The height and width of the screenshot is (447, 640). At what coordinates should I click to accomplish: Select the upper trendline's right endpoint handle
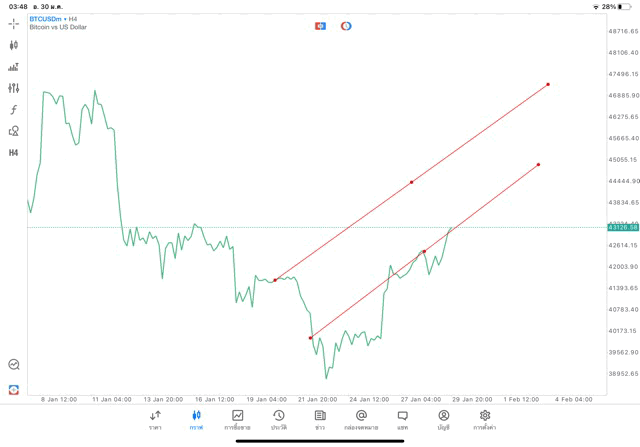pyautogui.click(x=548, y=84)
